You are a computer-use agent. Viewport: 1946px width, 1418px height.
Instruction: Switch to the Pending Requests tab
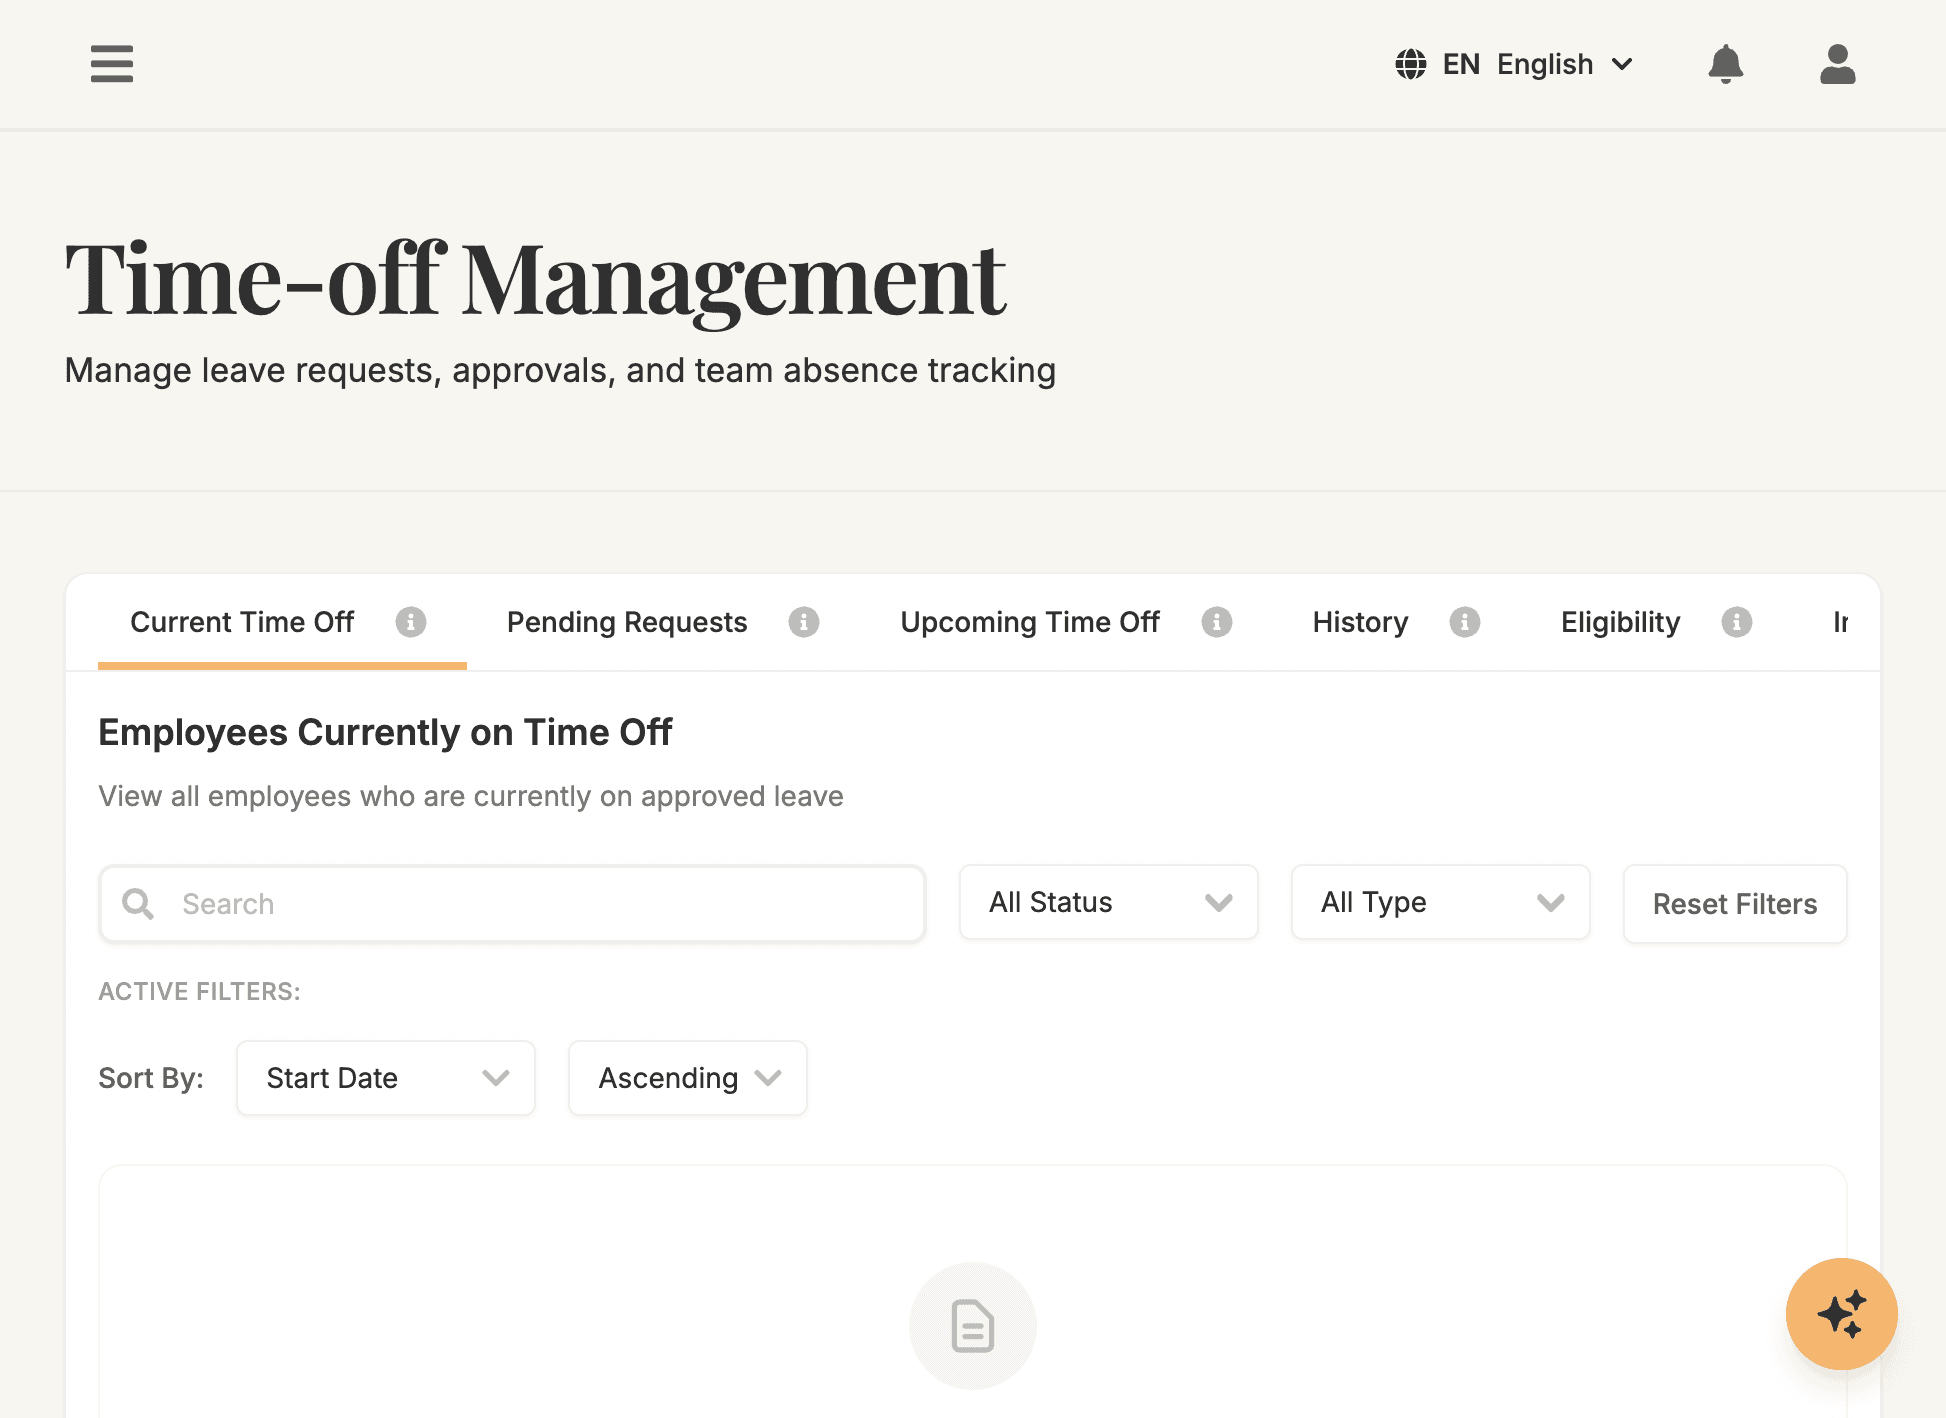627,622
